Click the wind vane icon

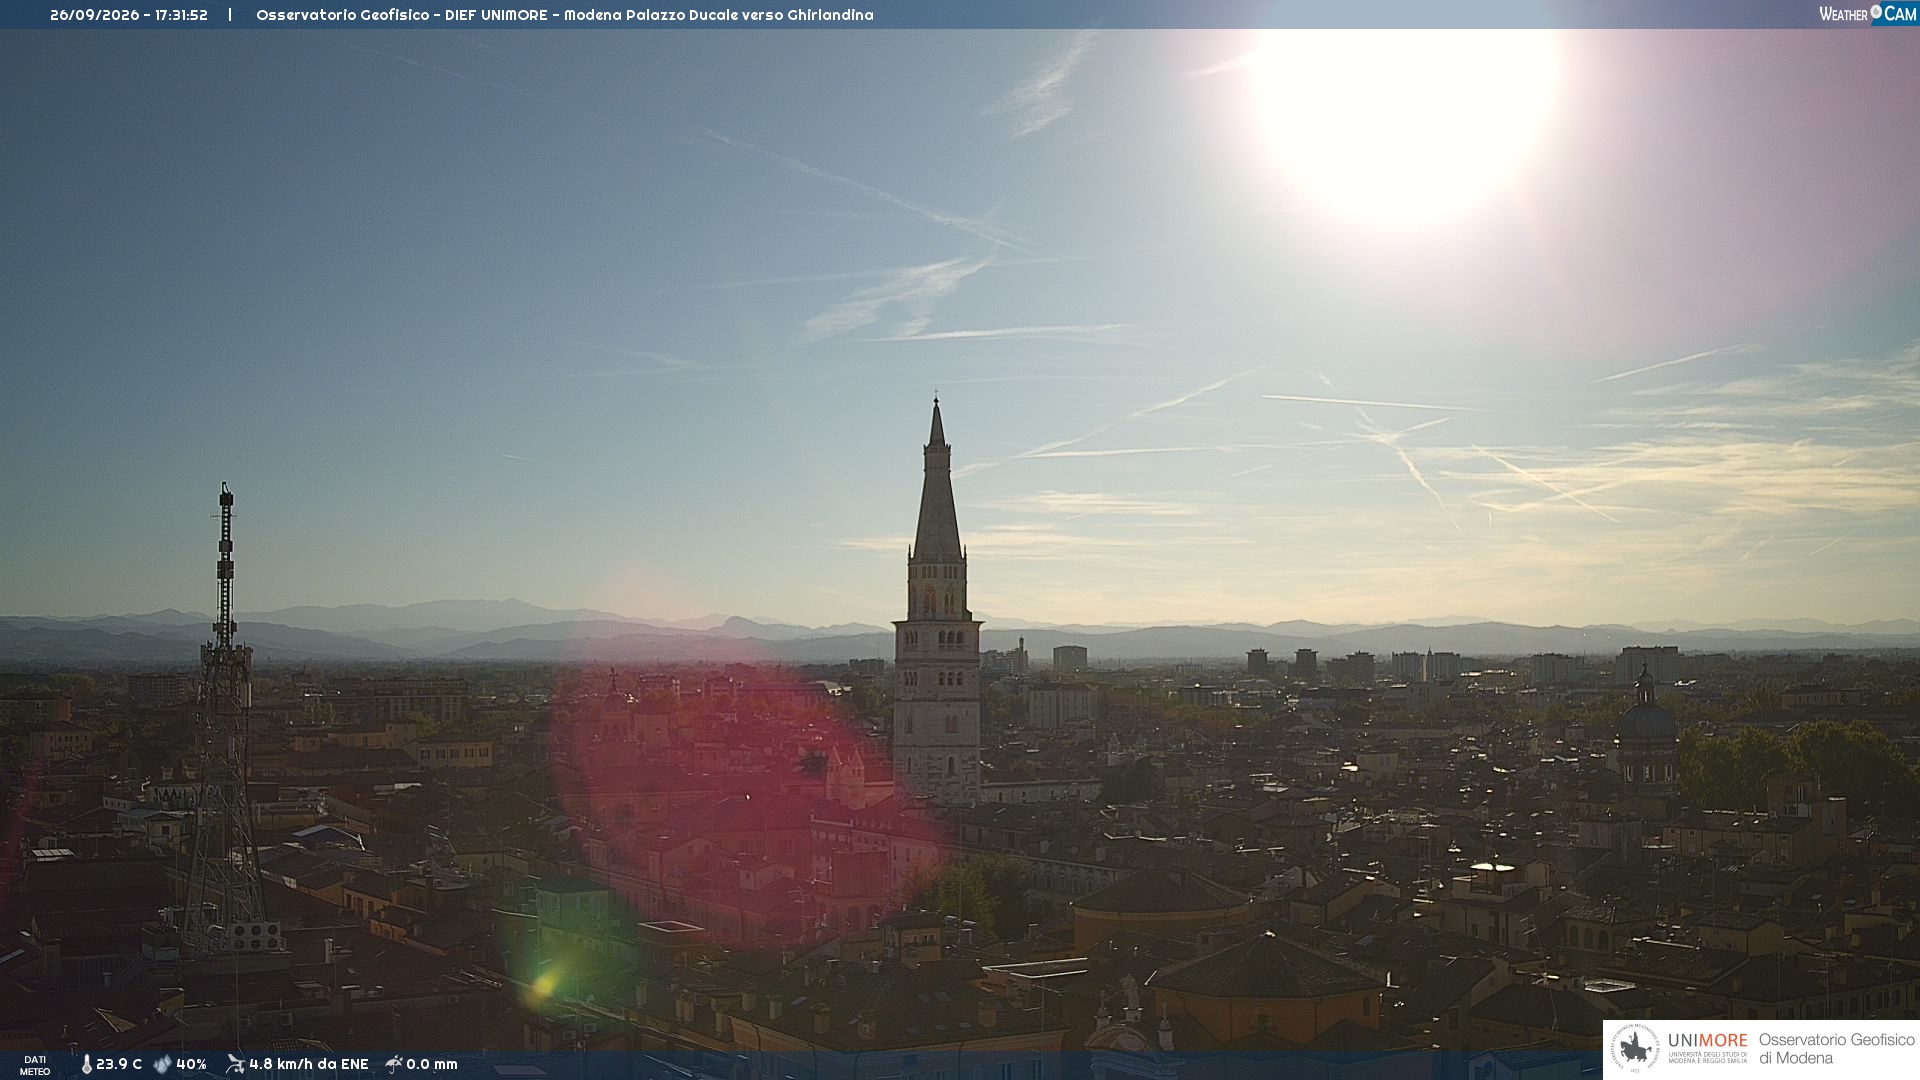[235, 1064]
